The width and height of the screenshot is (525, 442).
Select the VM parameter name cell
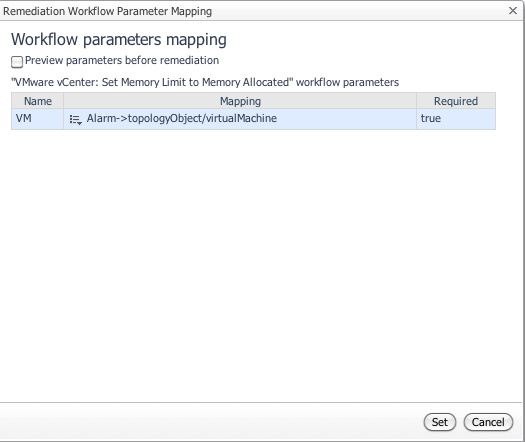pos(38,119)
